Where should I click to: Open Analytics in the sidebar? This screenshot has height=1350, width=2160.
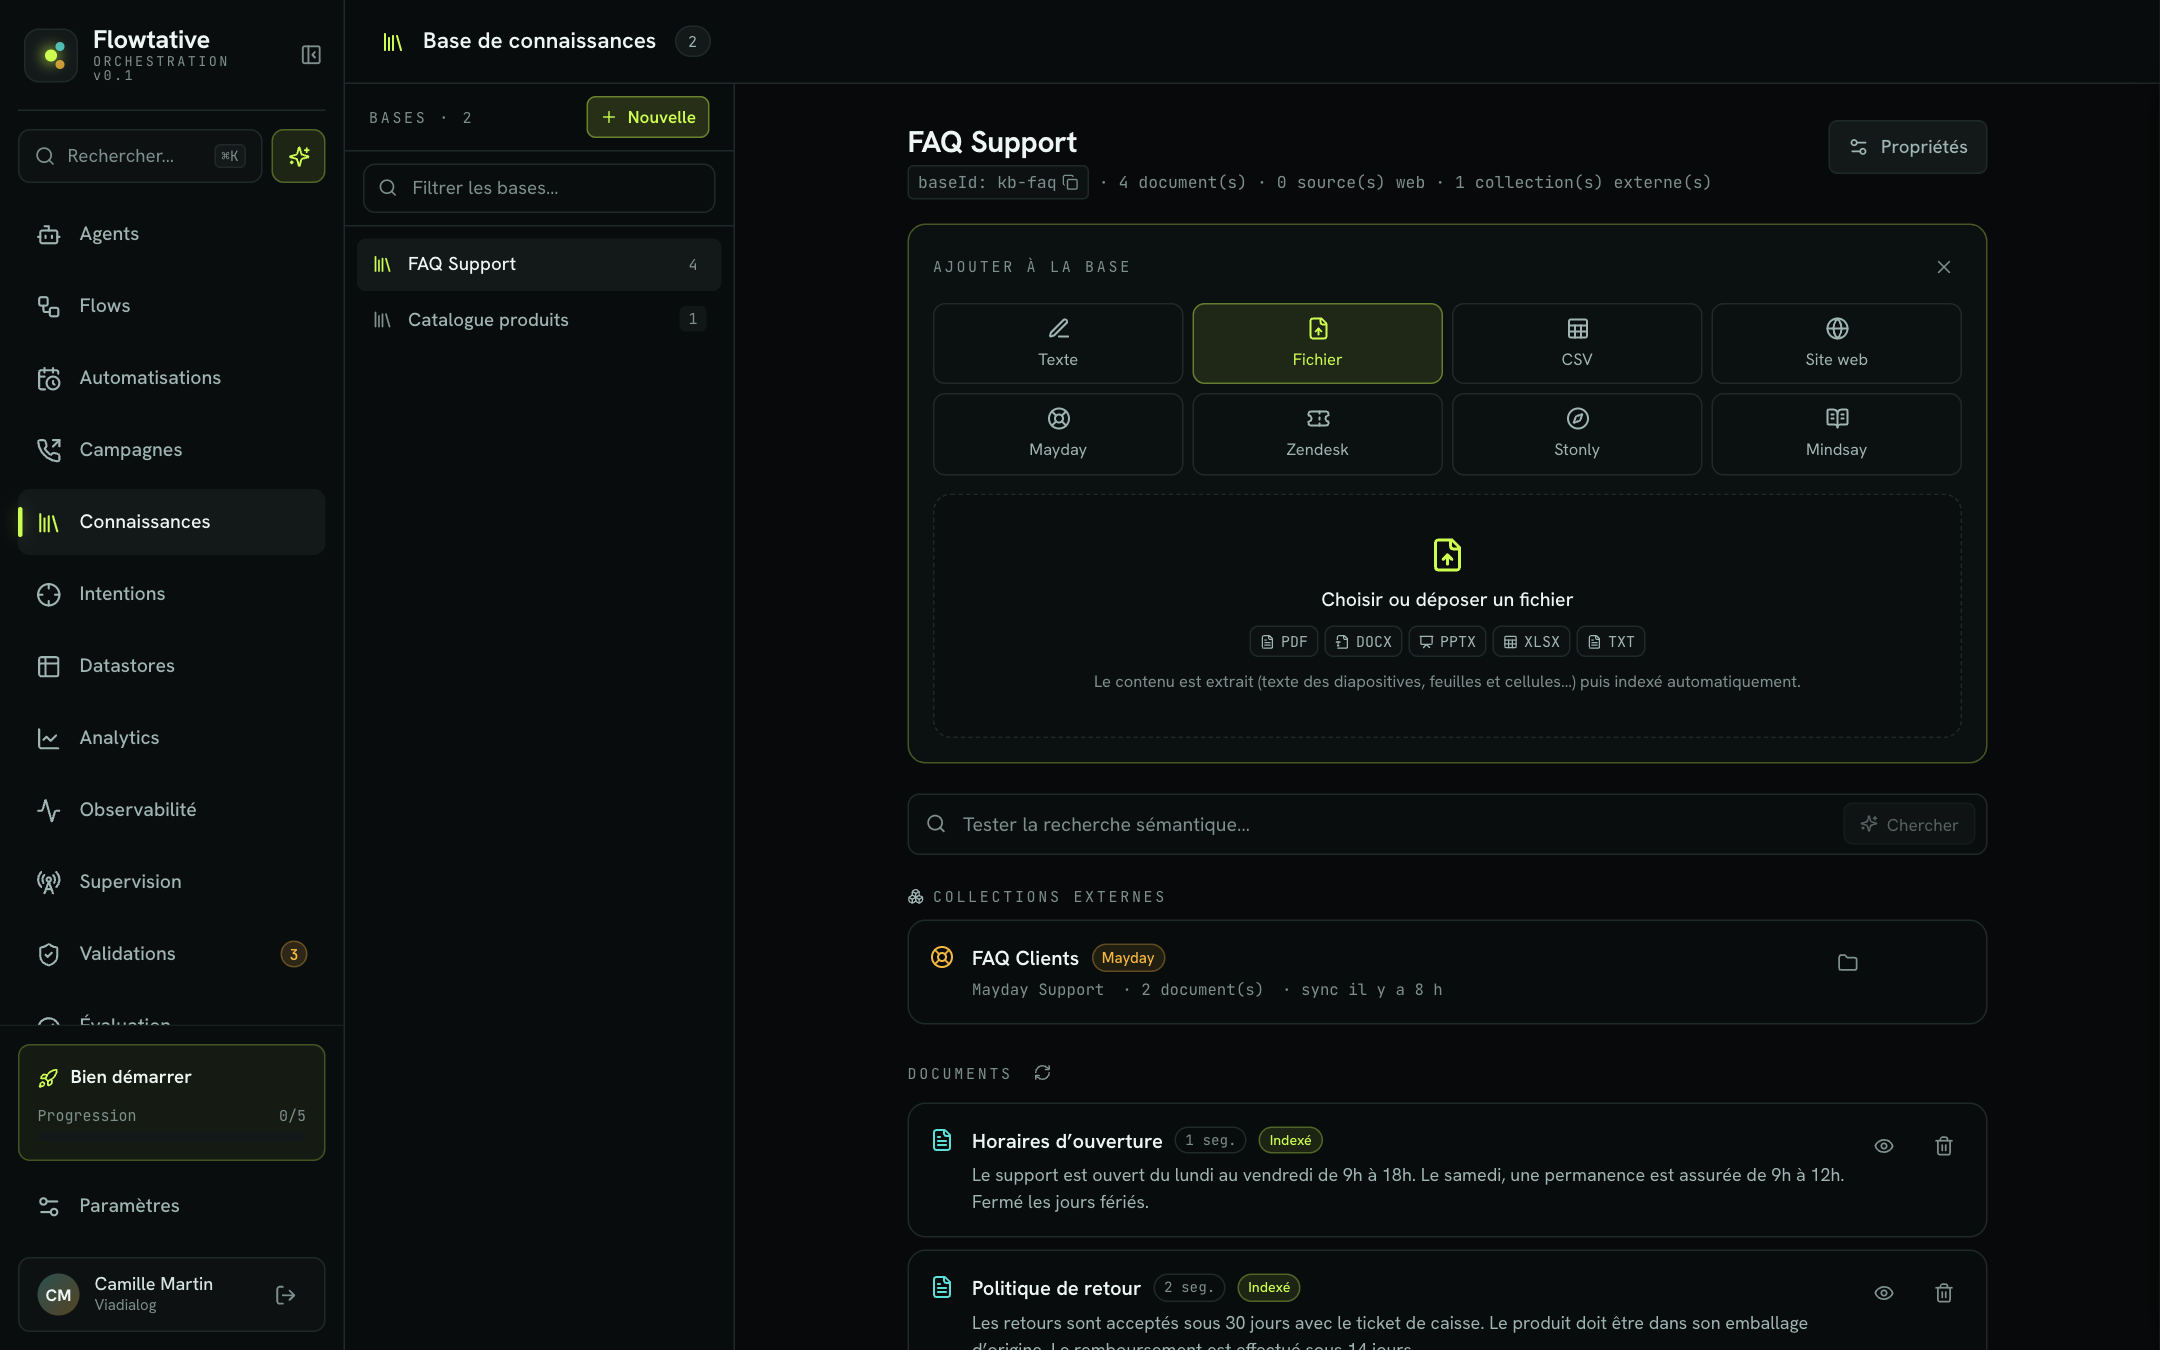click(171, 738)
